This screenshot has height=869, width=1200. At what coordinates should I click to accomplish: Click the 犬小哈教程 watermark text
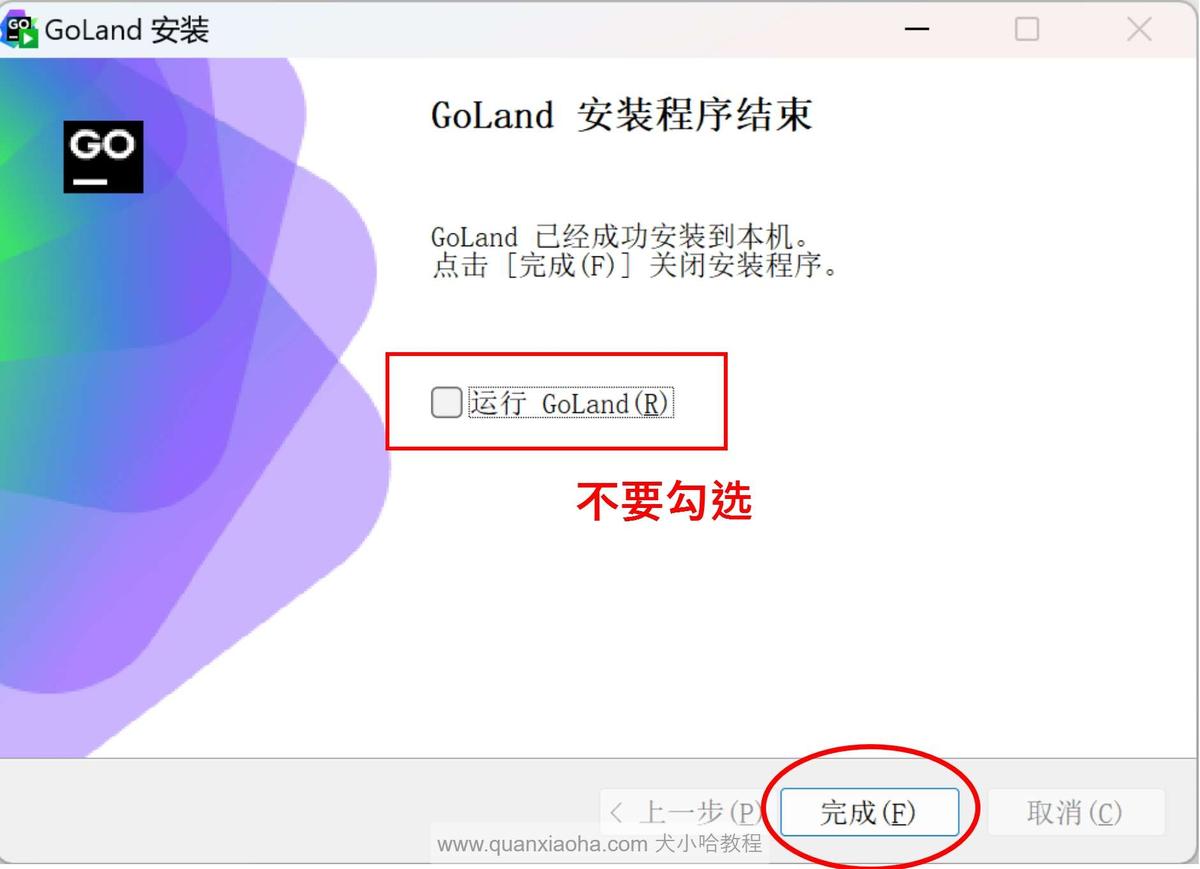coord(708,843)
